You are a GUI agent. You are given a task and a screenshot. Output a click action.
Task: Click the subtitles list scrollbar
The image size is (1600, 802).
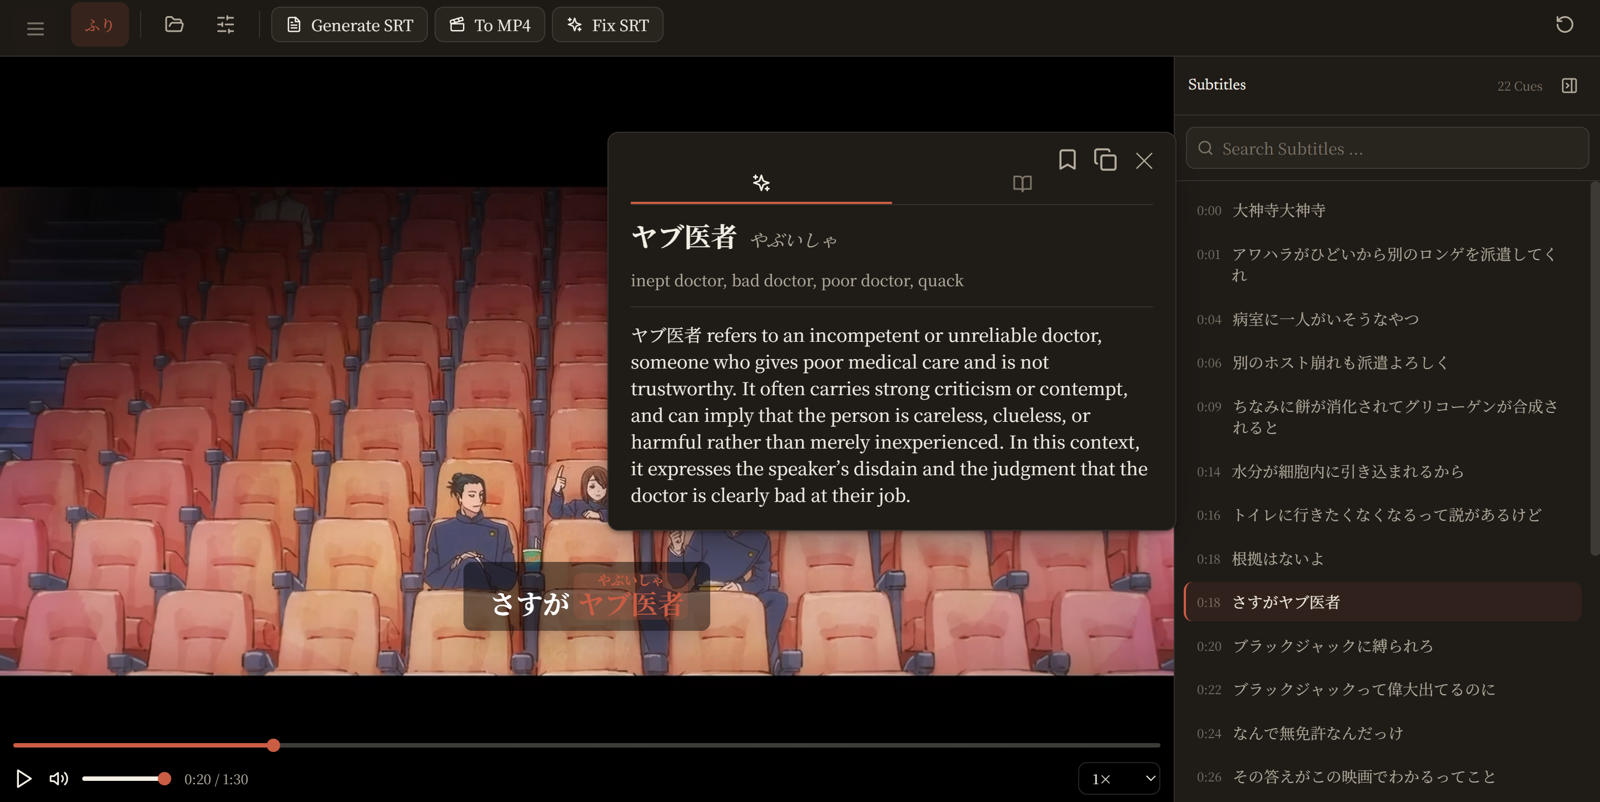(x=1594, y=368)
